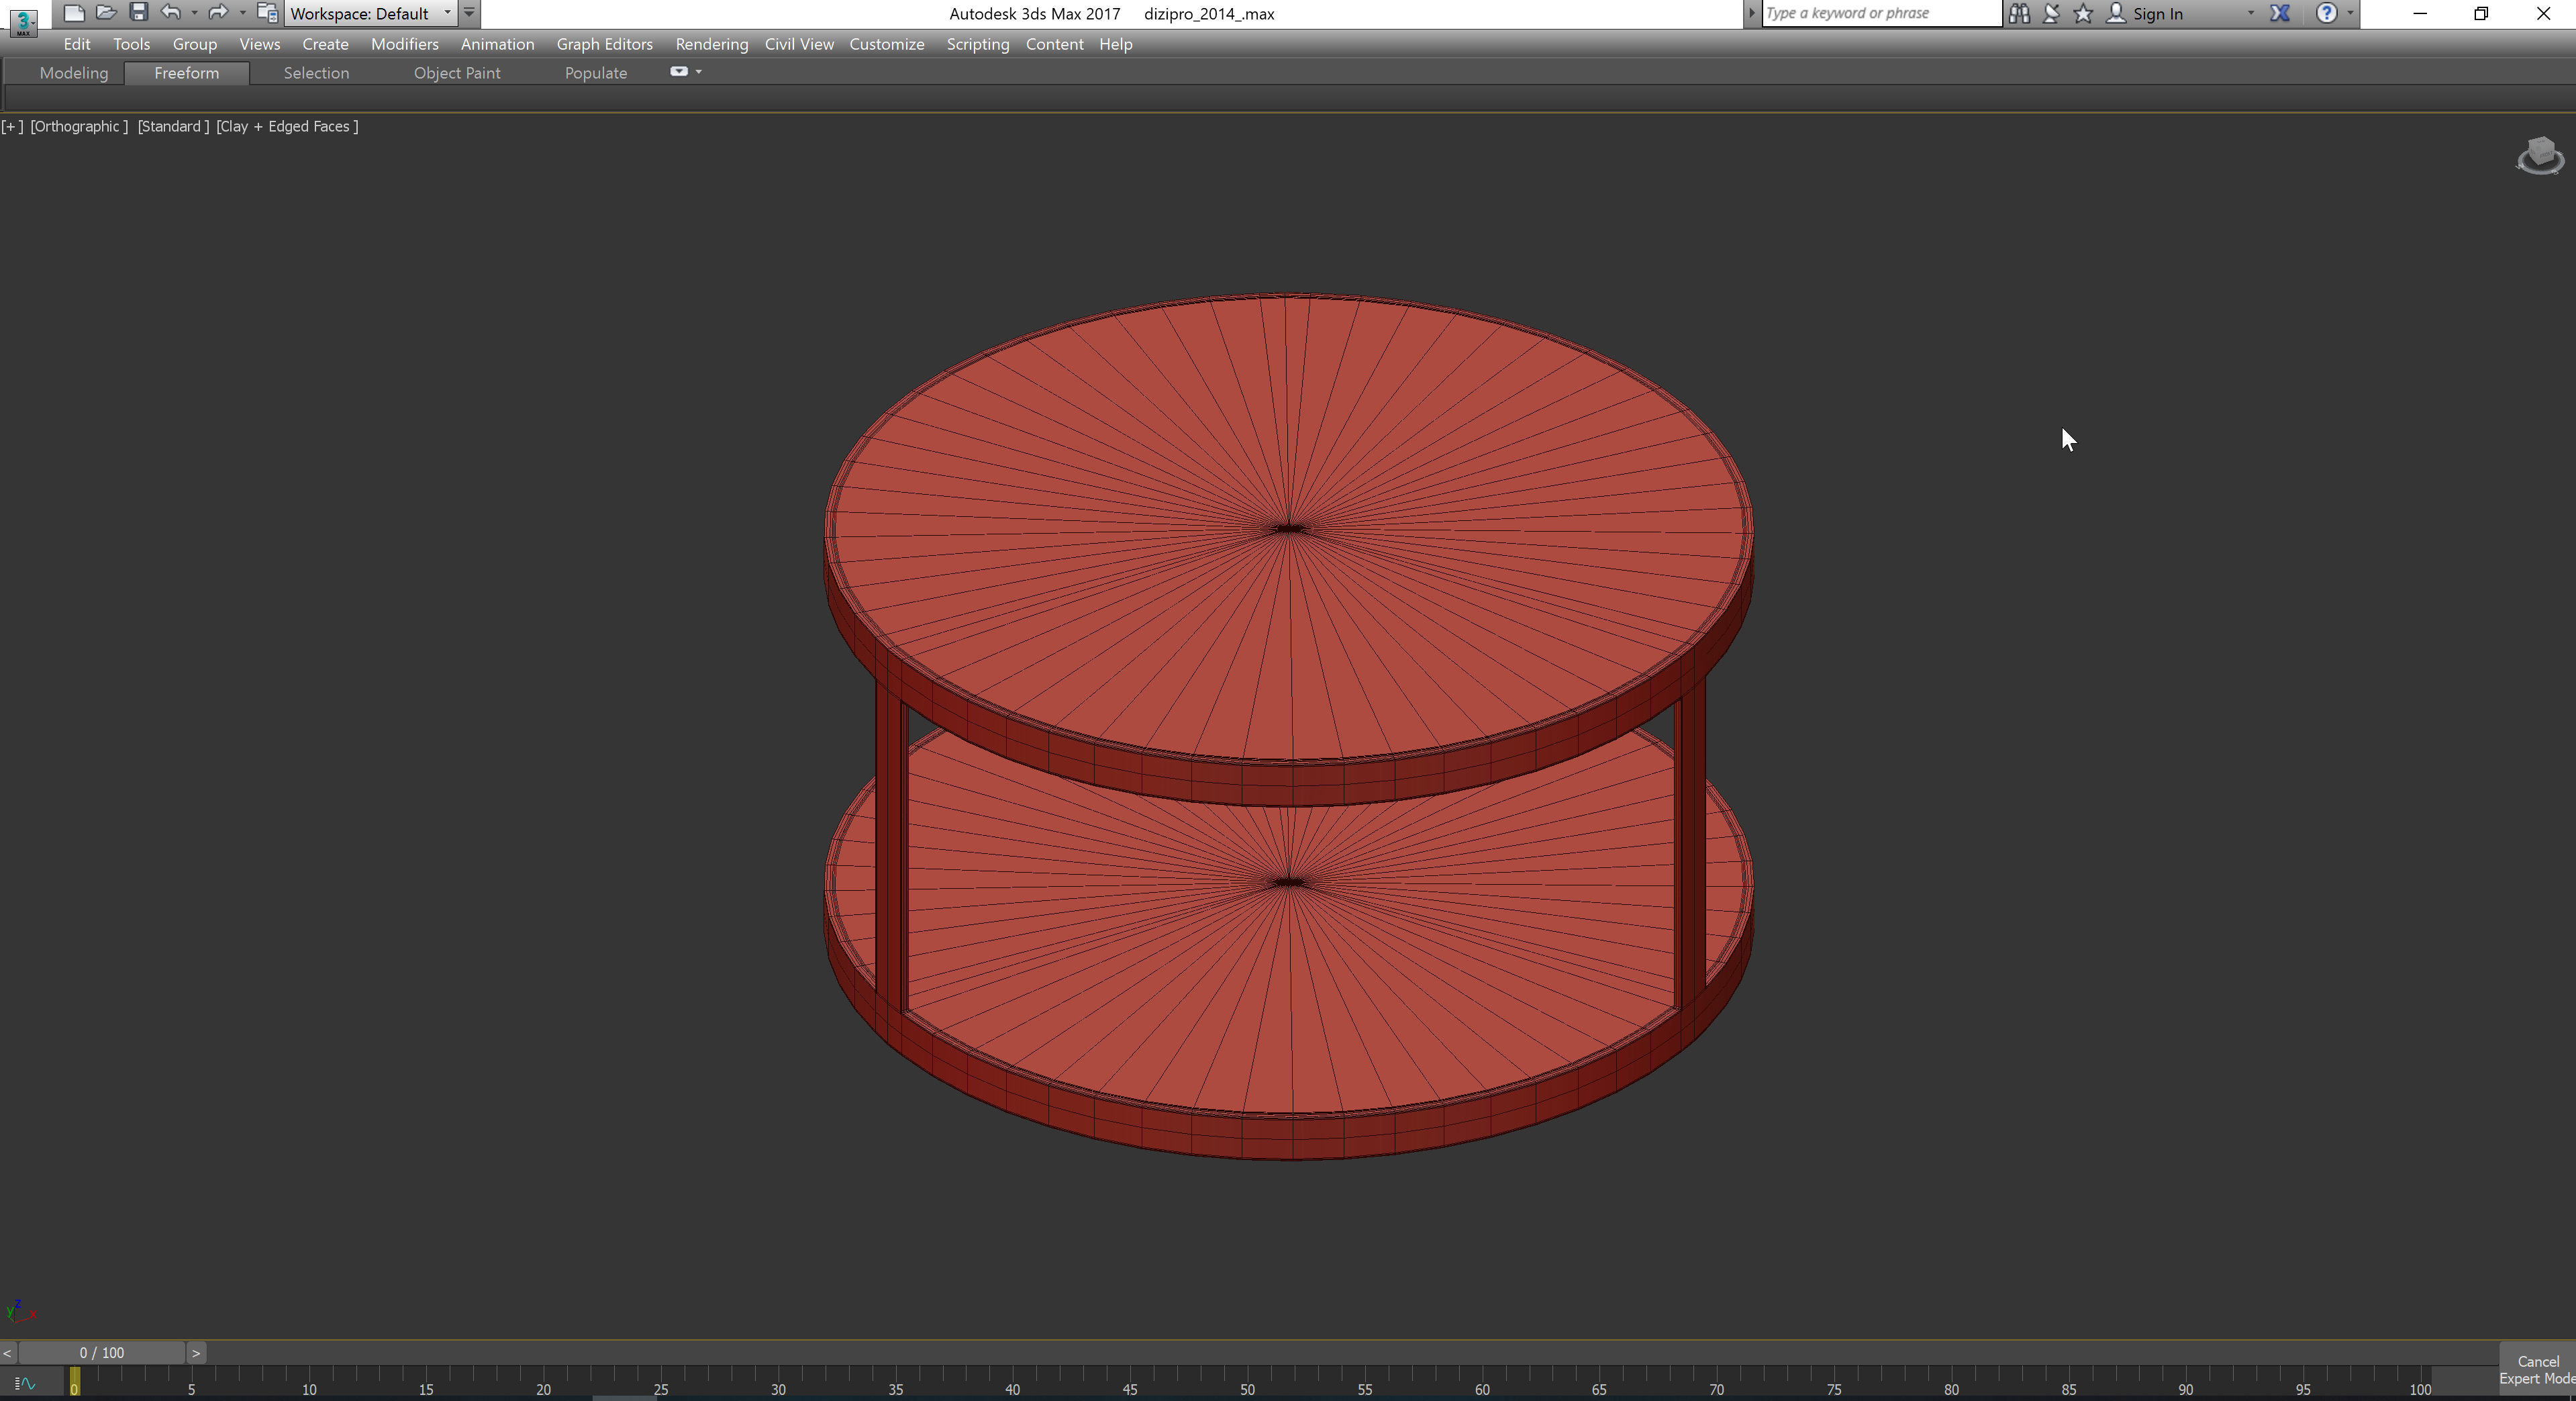Click the New Scene icon
The width and height of the screenshot is (2576, 1401).
[73, 13]
